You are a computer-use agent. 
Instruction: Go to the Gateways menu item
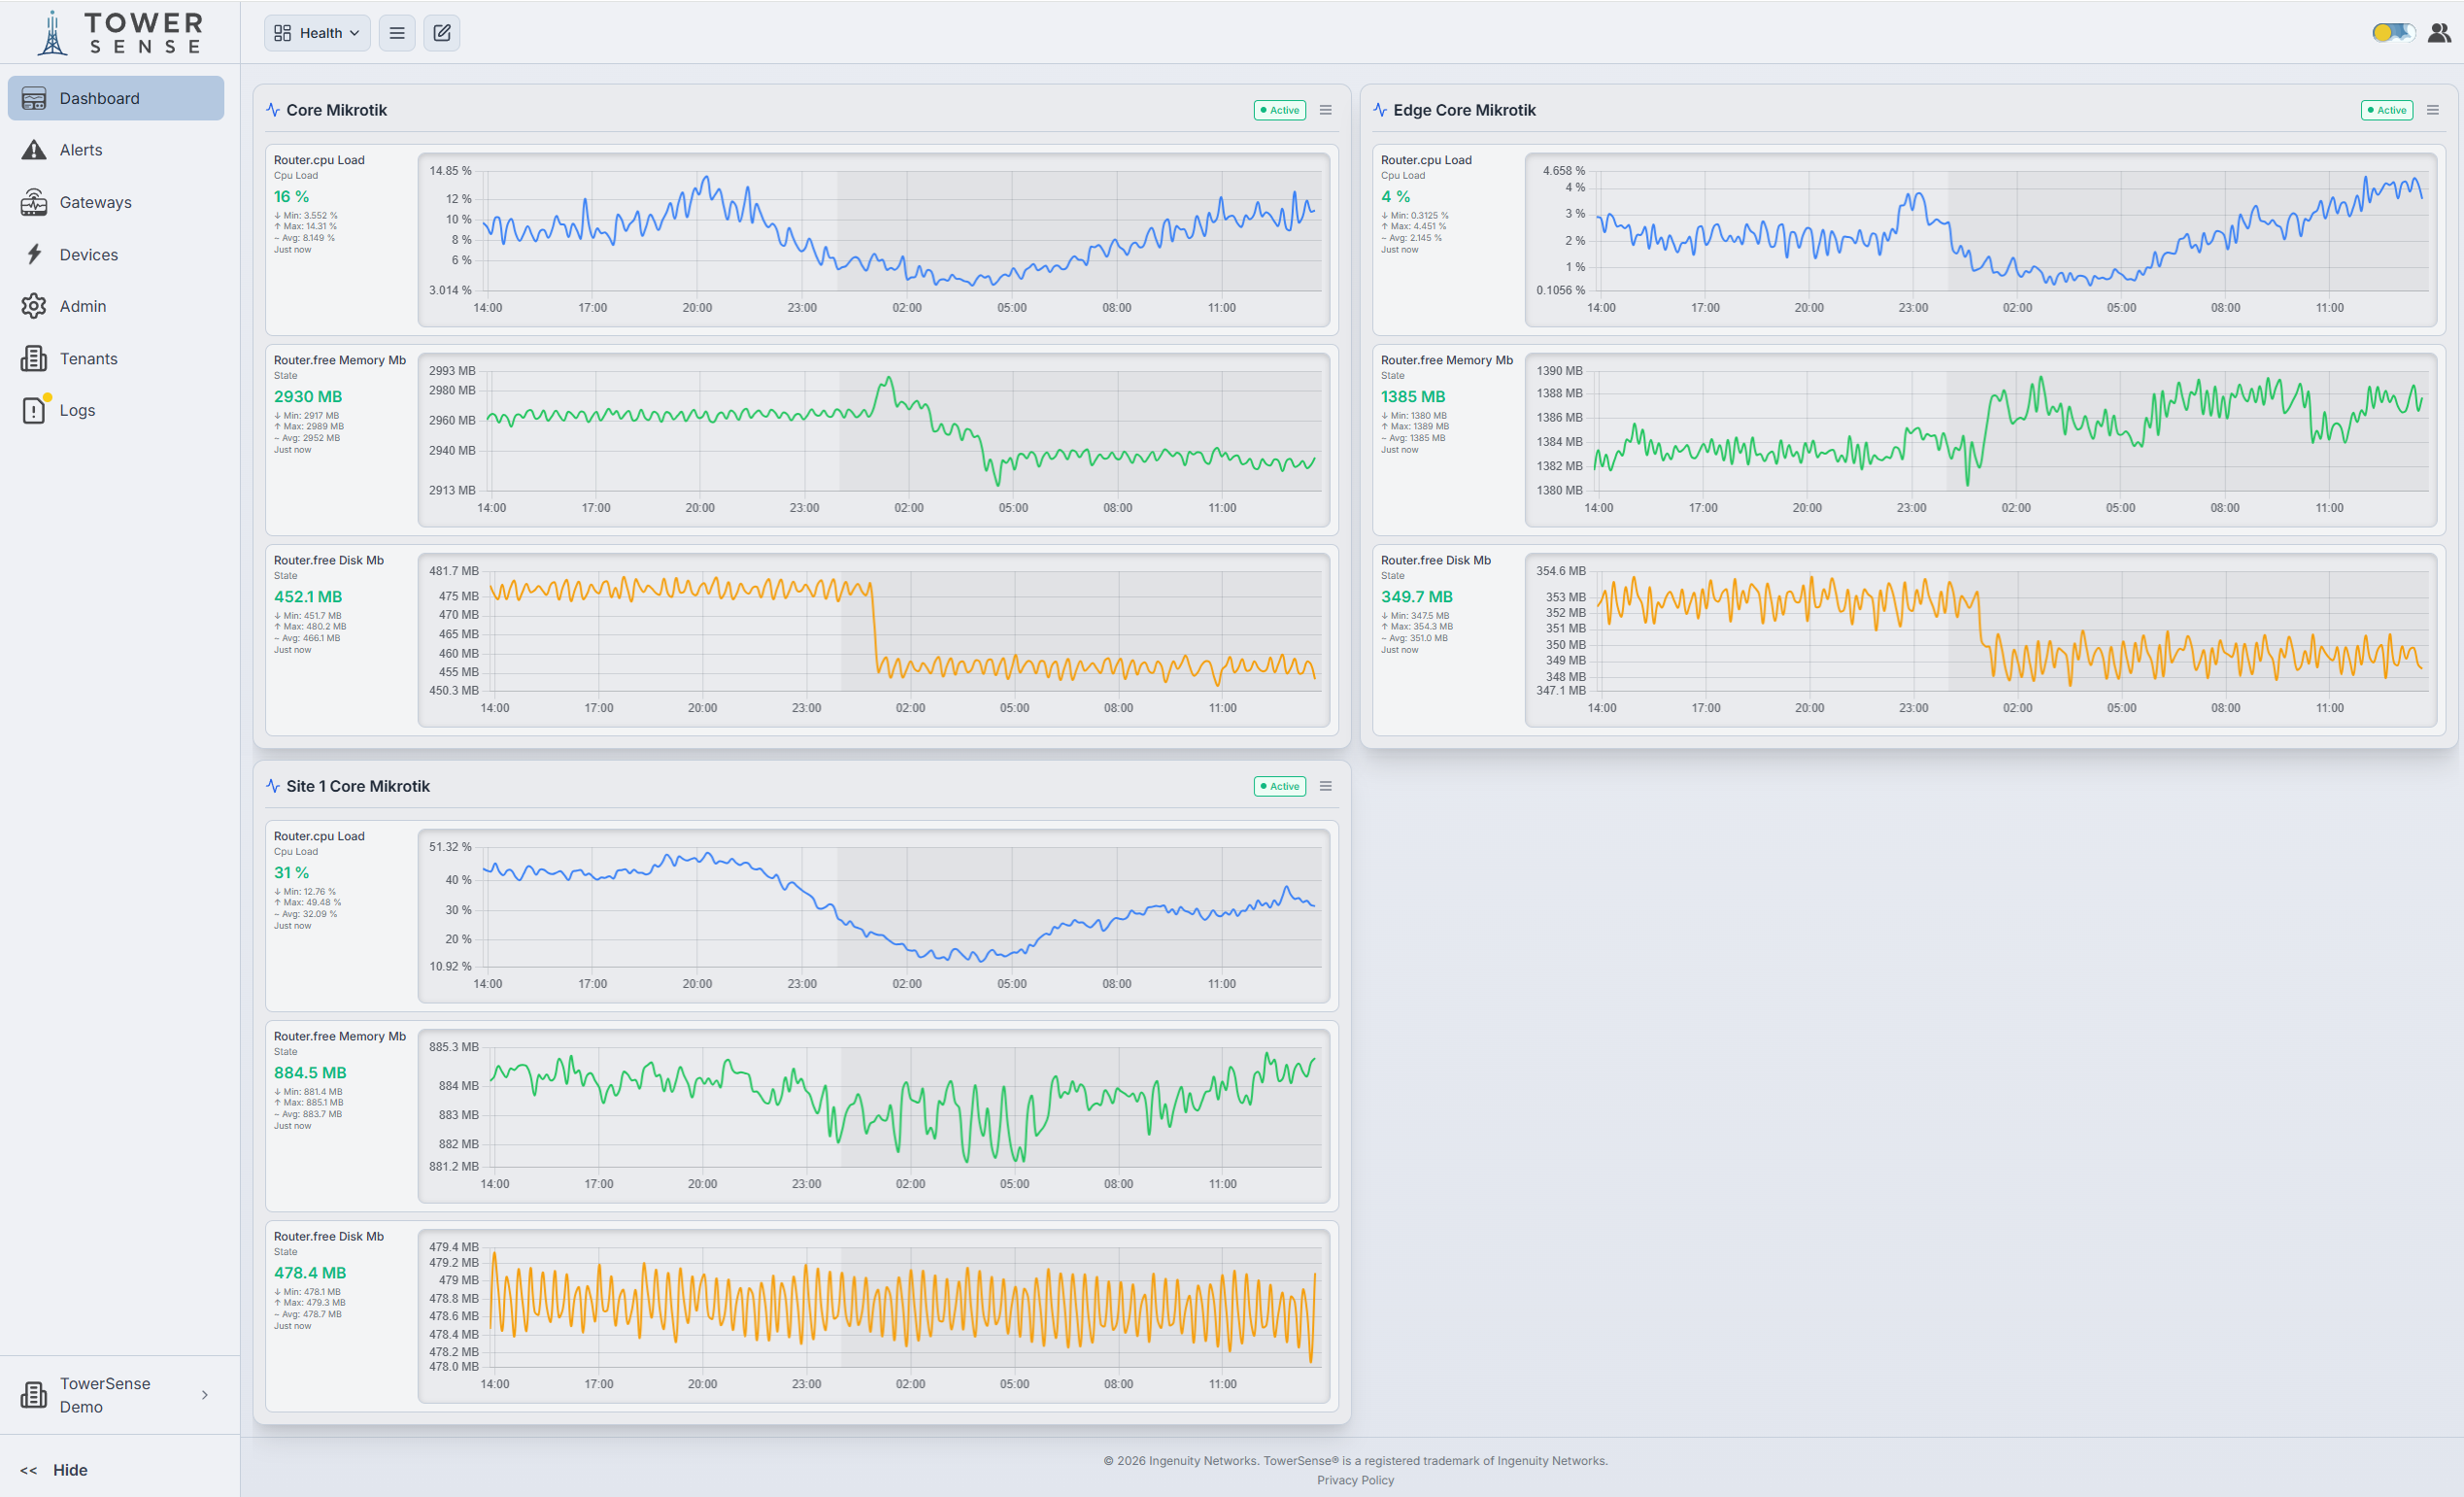click(x=116, y=202)
